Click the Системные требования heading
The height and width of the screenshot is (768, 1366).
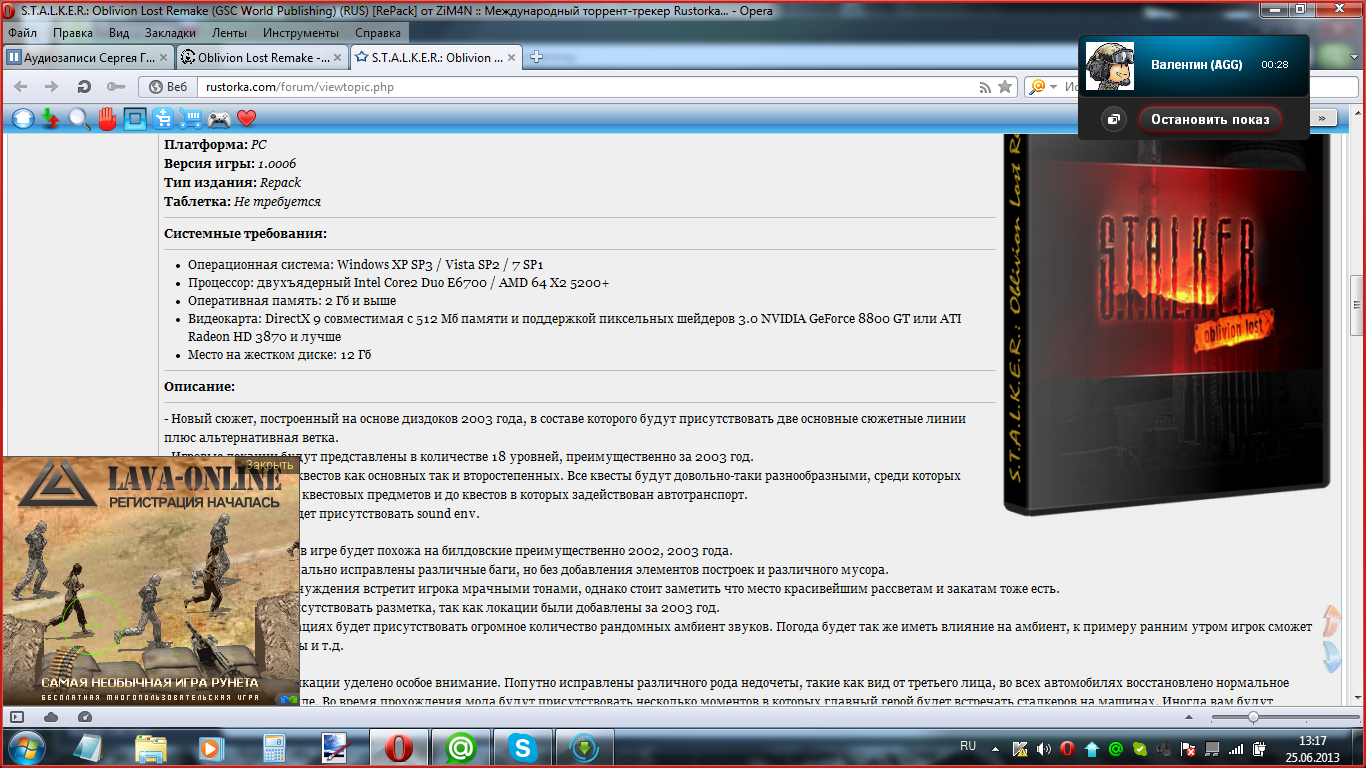[246, 234]
